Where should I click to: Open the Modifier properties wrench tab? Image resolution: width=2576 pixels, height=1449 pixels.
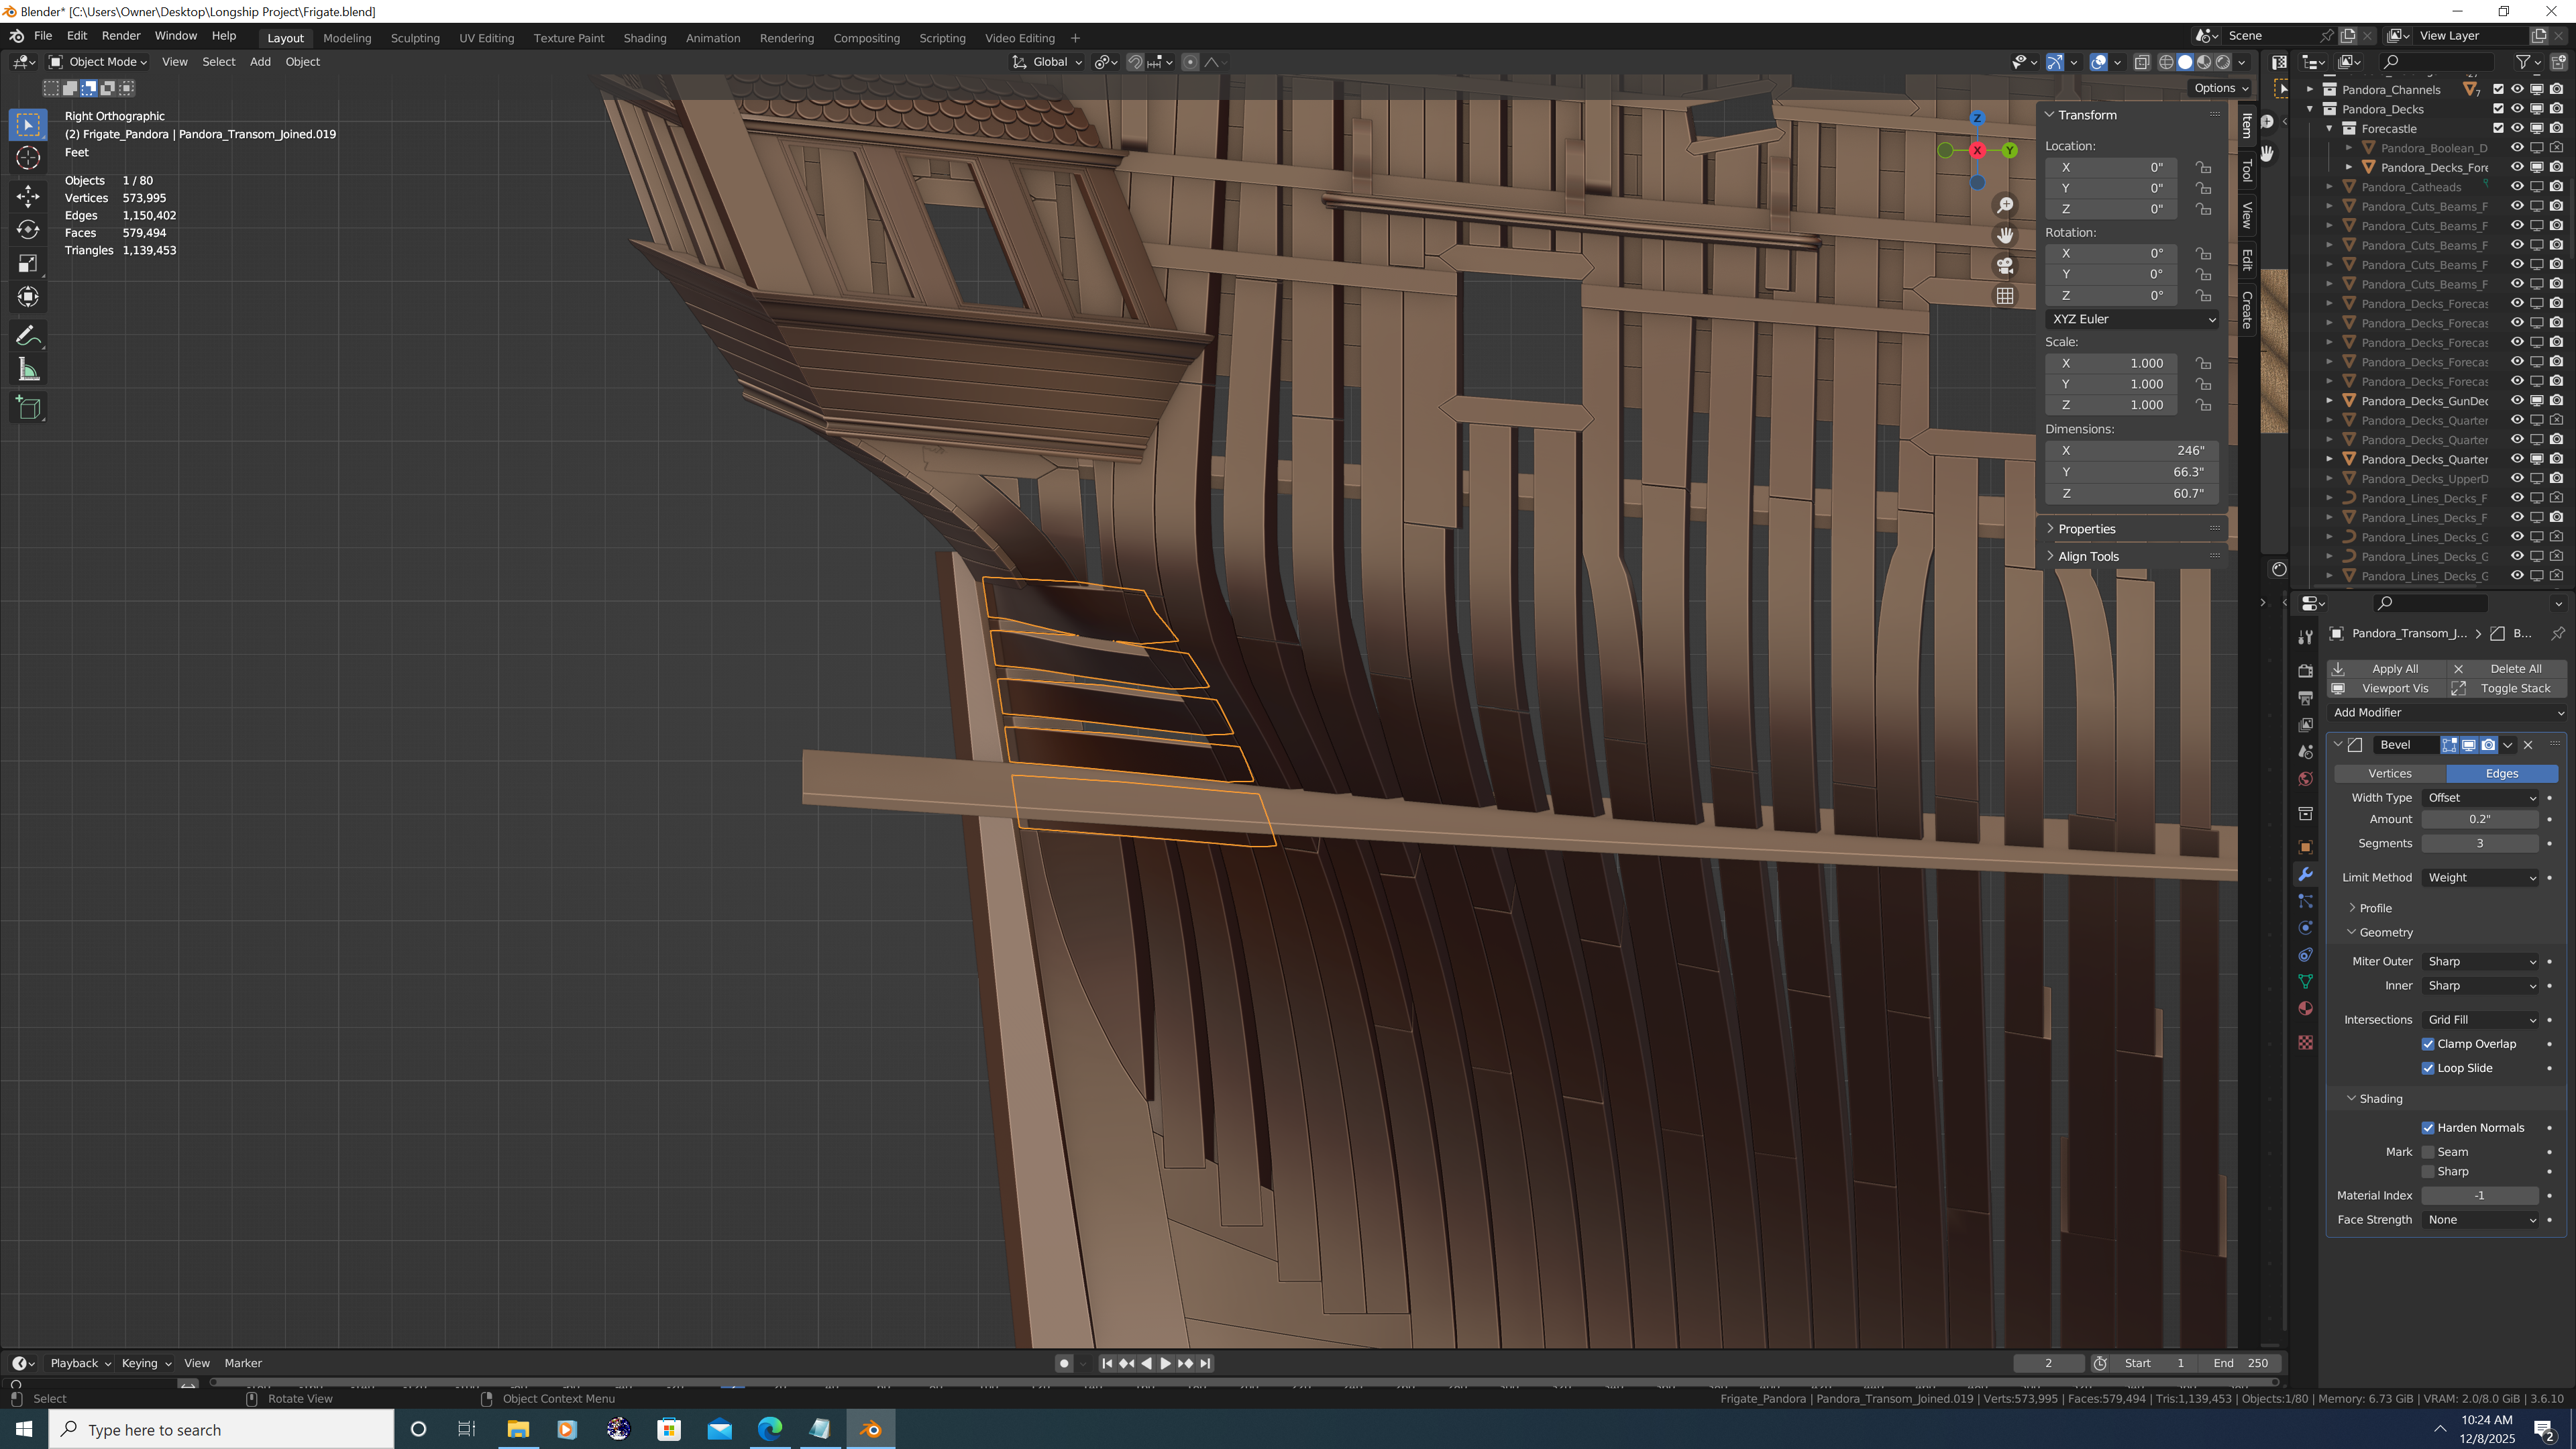[x=2305, y=874]
